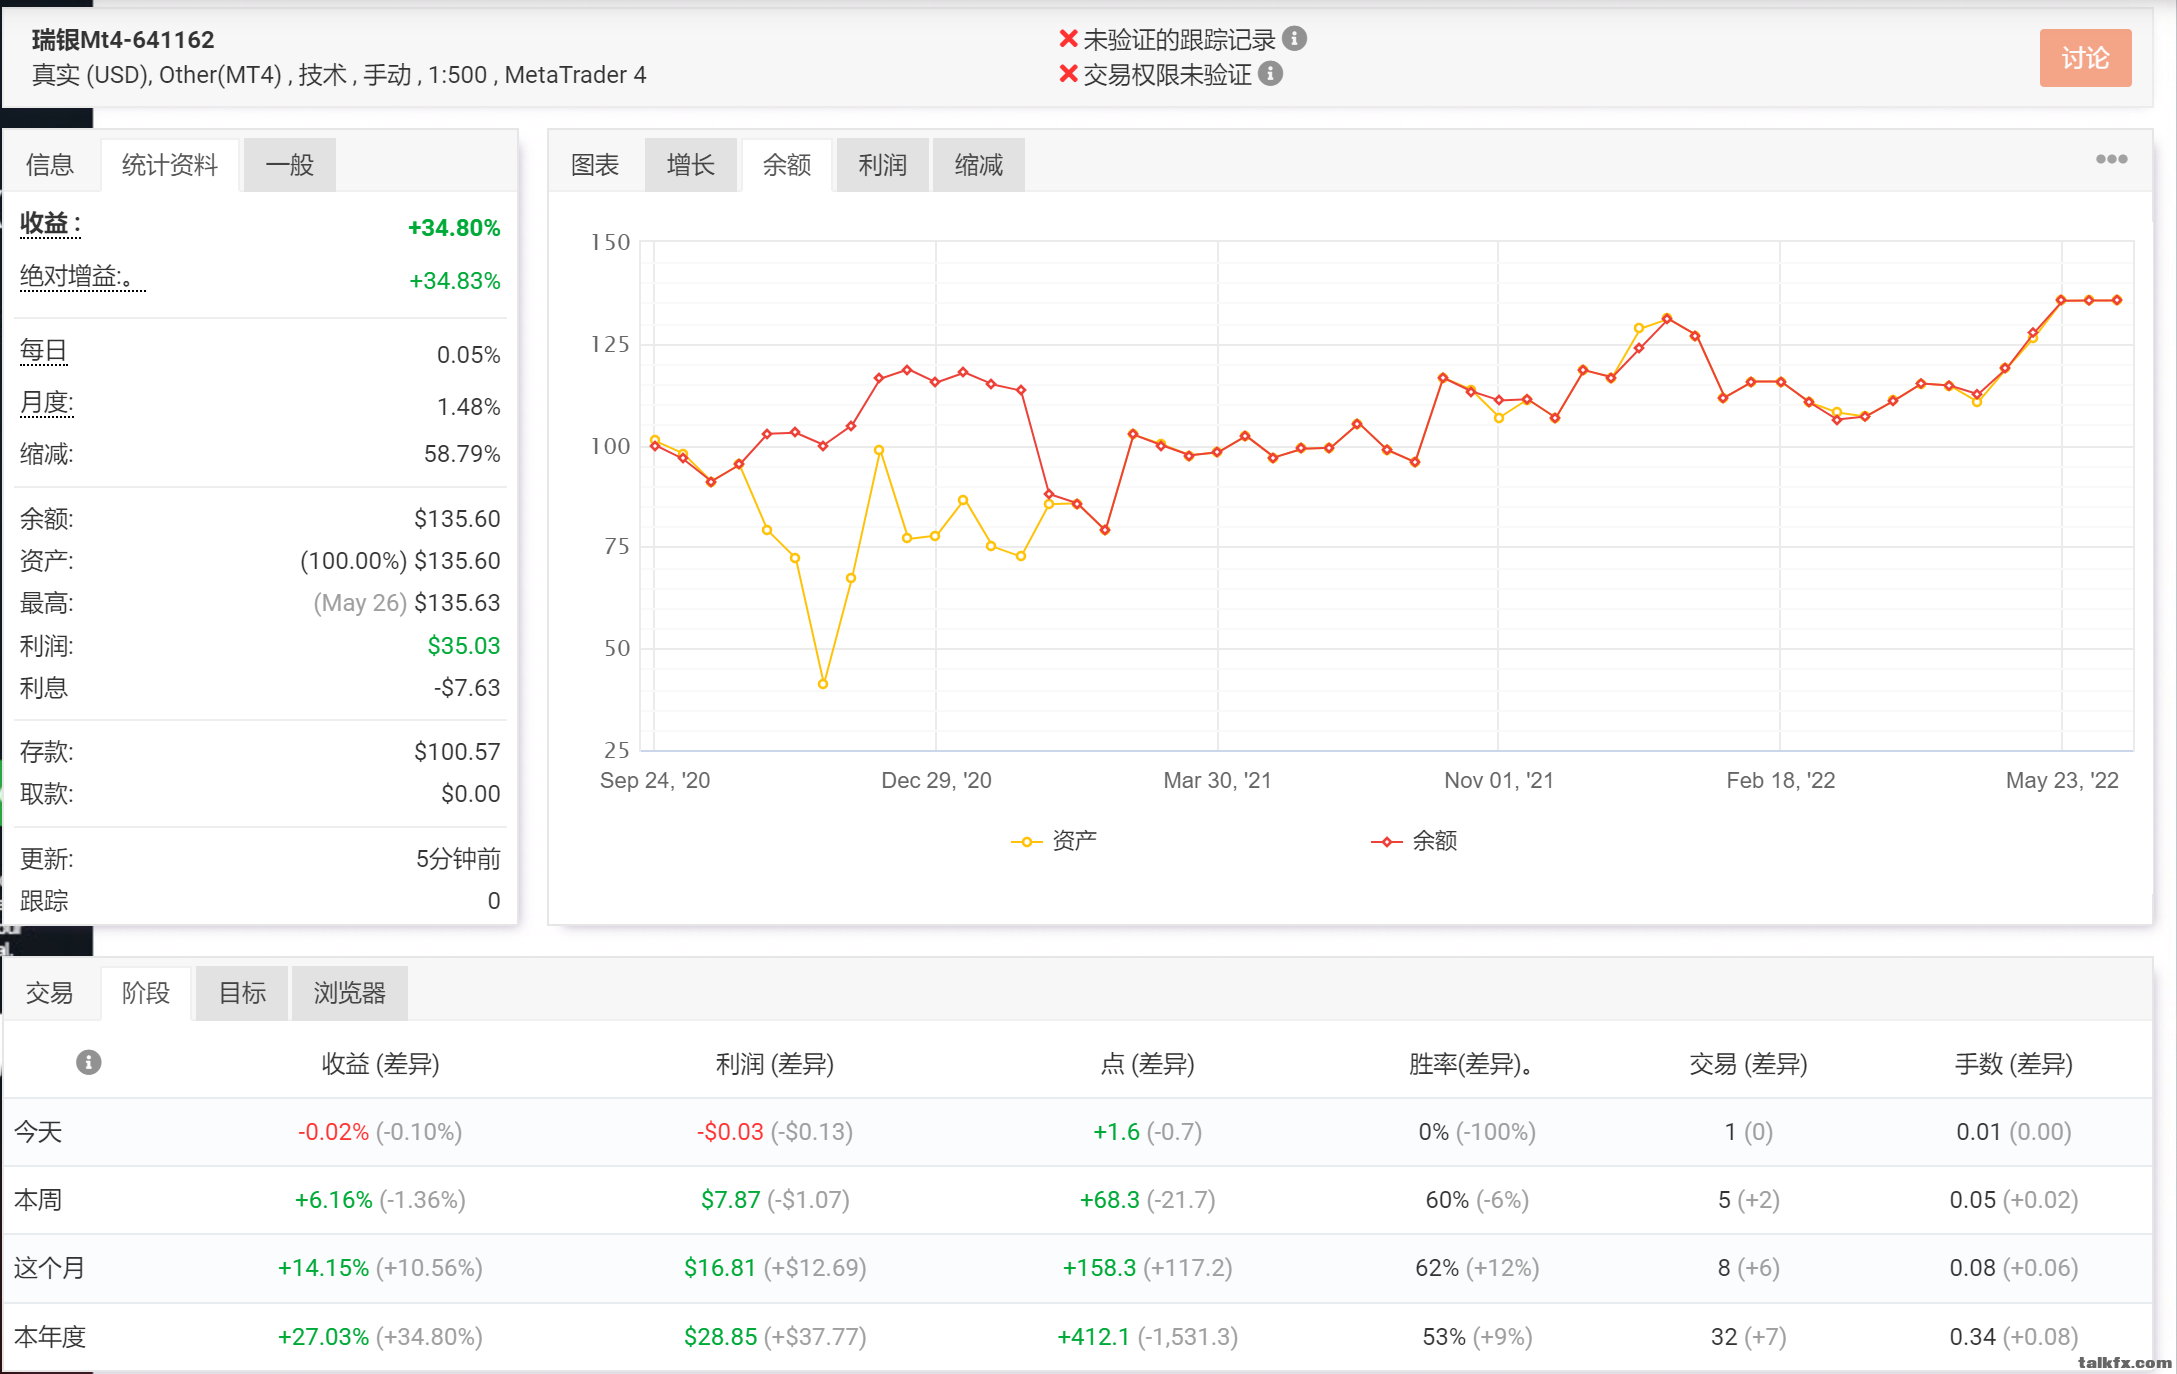Select the 阶段 tab in lower panel
This screenshot has height=1374, width=2177.
[146, 993]
